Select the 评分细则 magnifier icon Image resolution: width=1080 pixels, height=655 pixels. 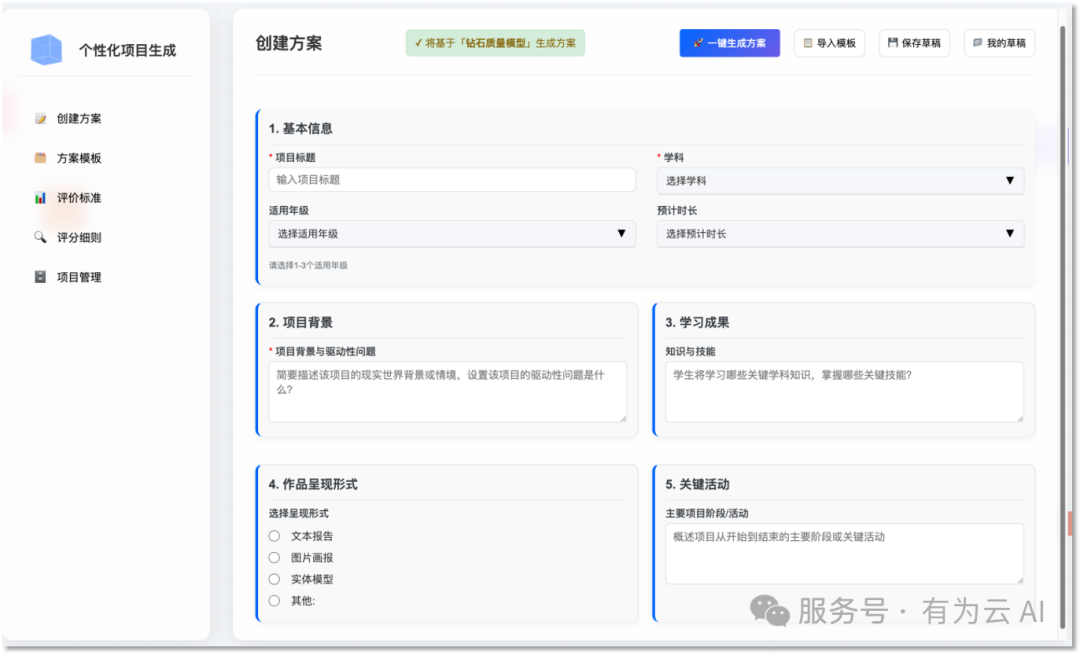tap(42, 237)
